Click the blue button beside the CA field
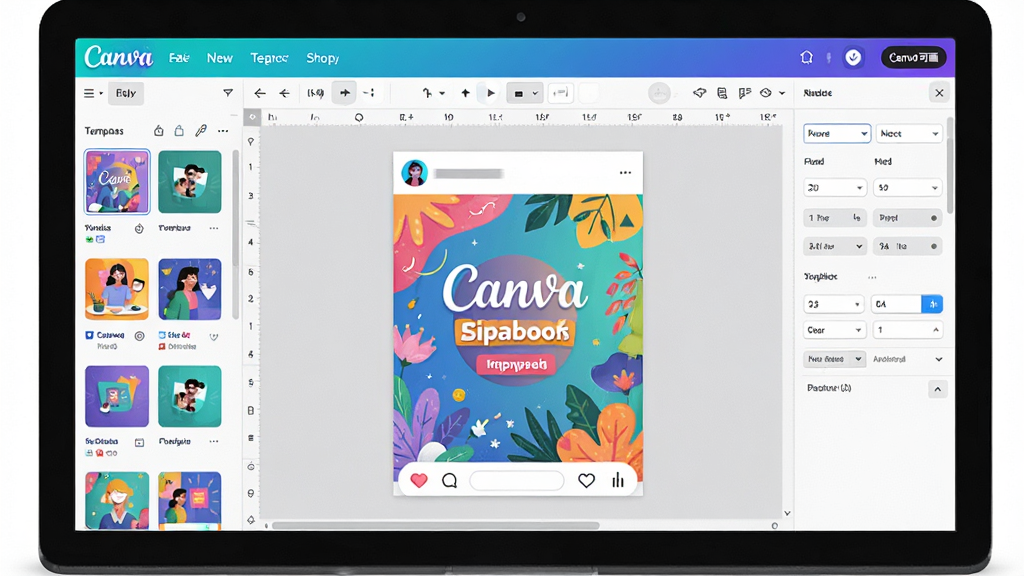This screenshot has width=1024, height=576. pos(932,304)
